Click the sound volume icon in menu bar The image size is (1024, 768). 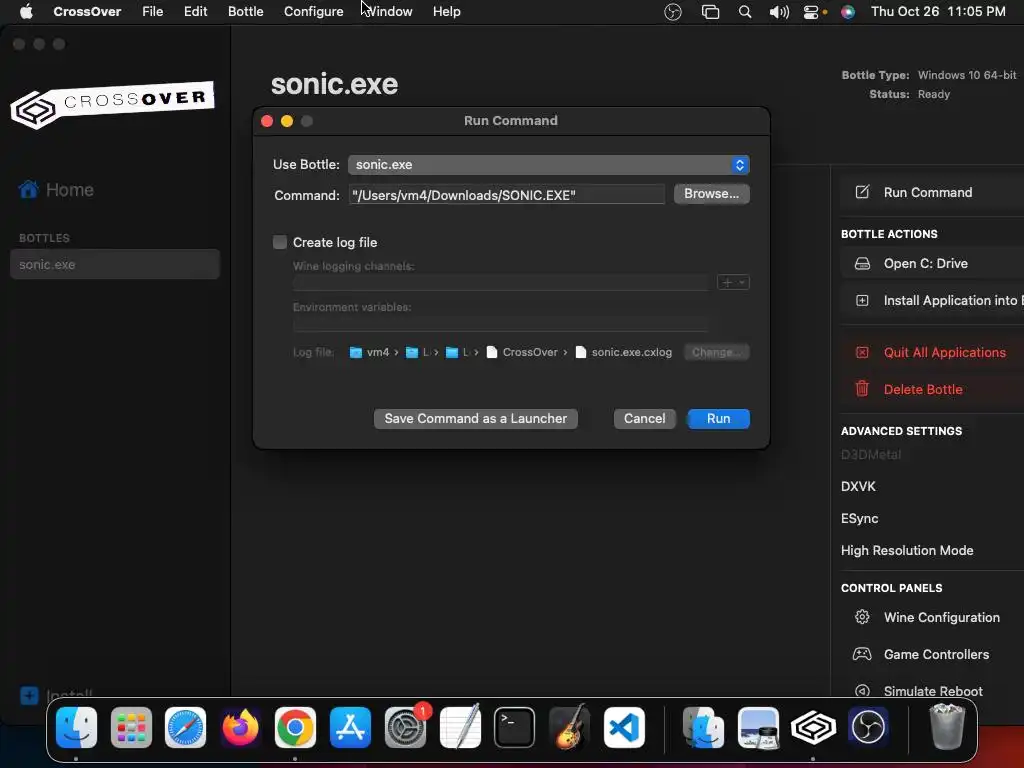[778, 12]
